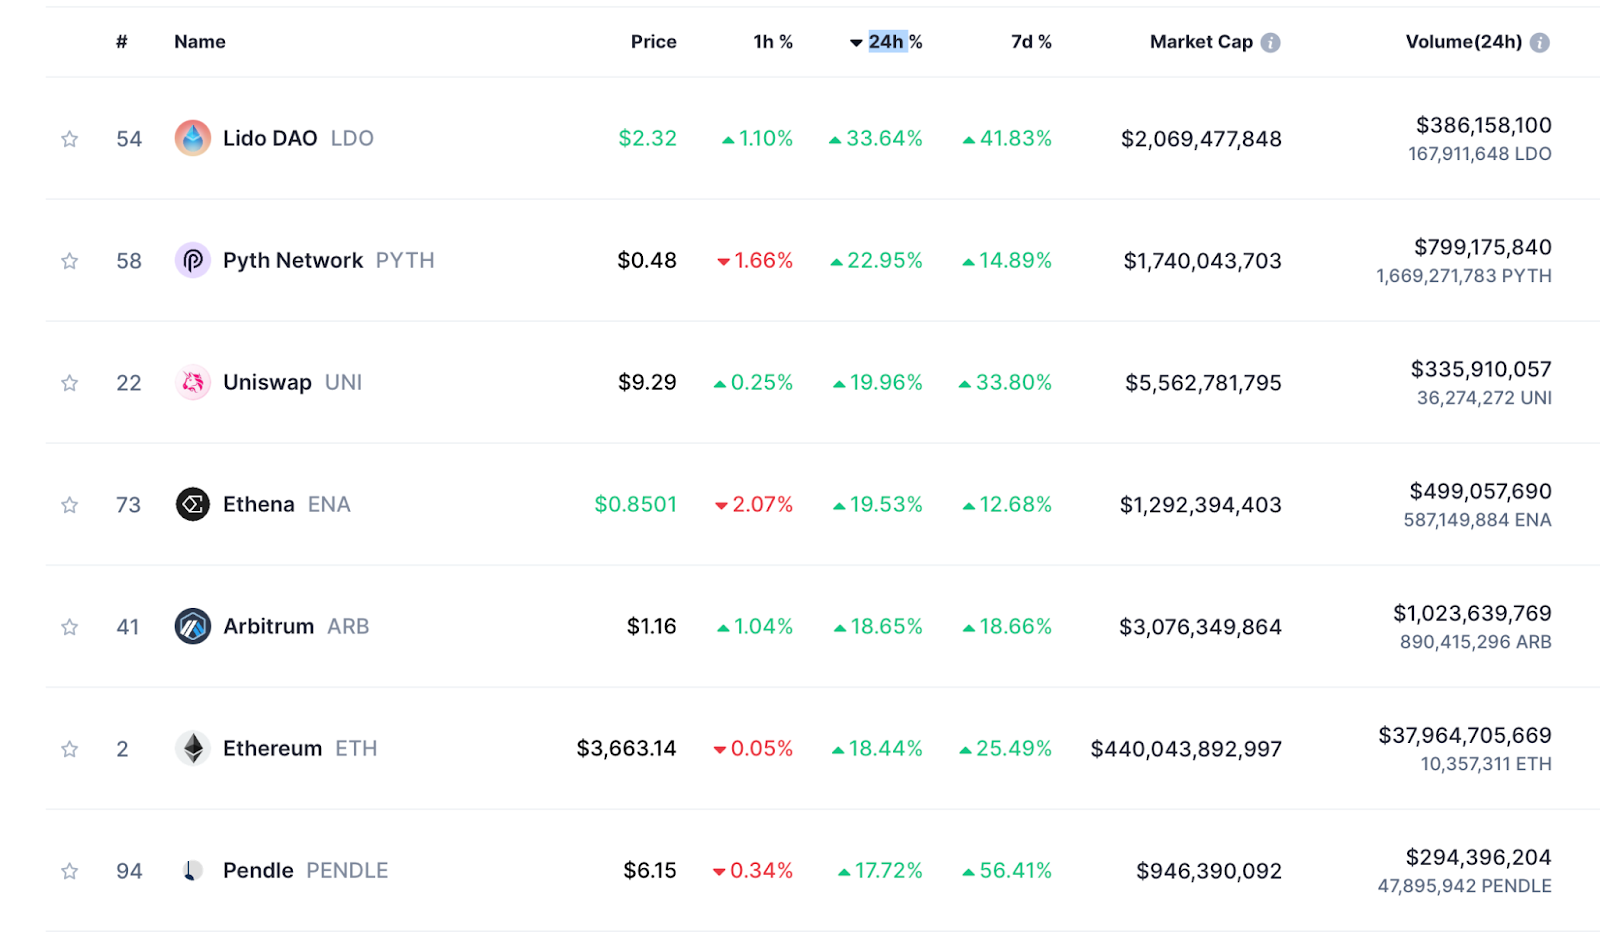Click Ethereum price $3,663.14
This screenshot has width=1600, height=943.
pyautogui.click(x=626, y=748)
